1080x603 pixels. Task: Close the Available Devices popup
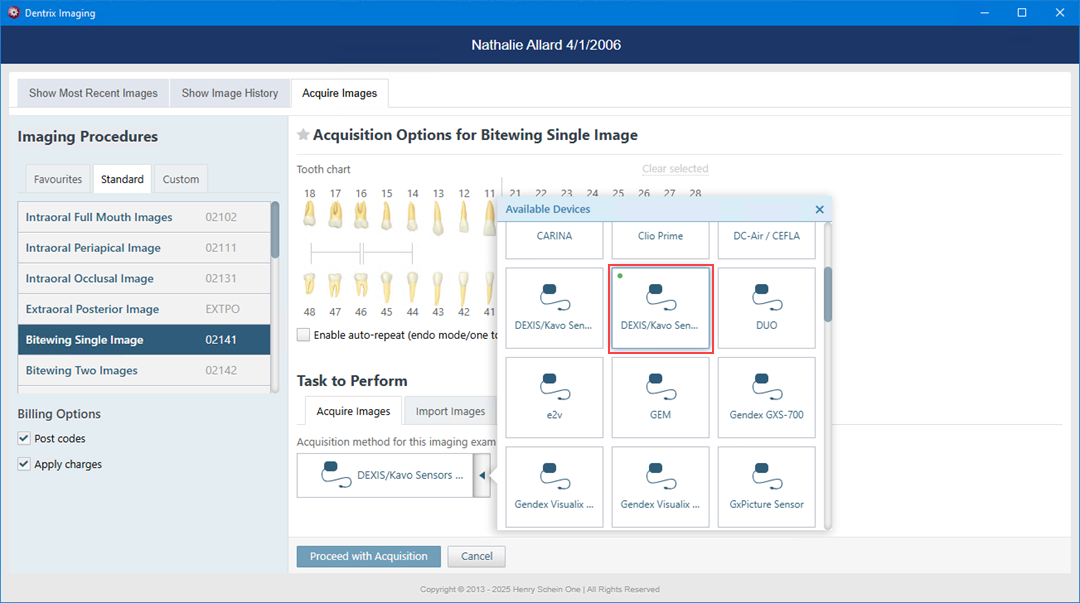[x=820, y=209]
